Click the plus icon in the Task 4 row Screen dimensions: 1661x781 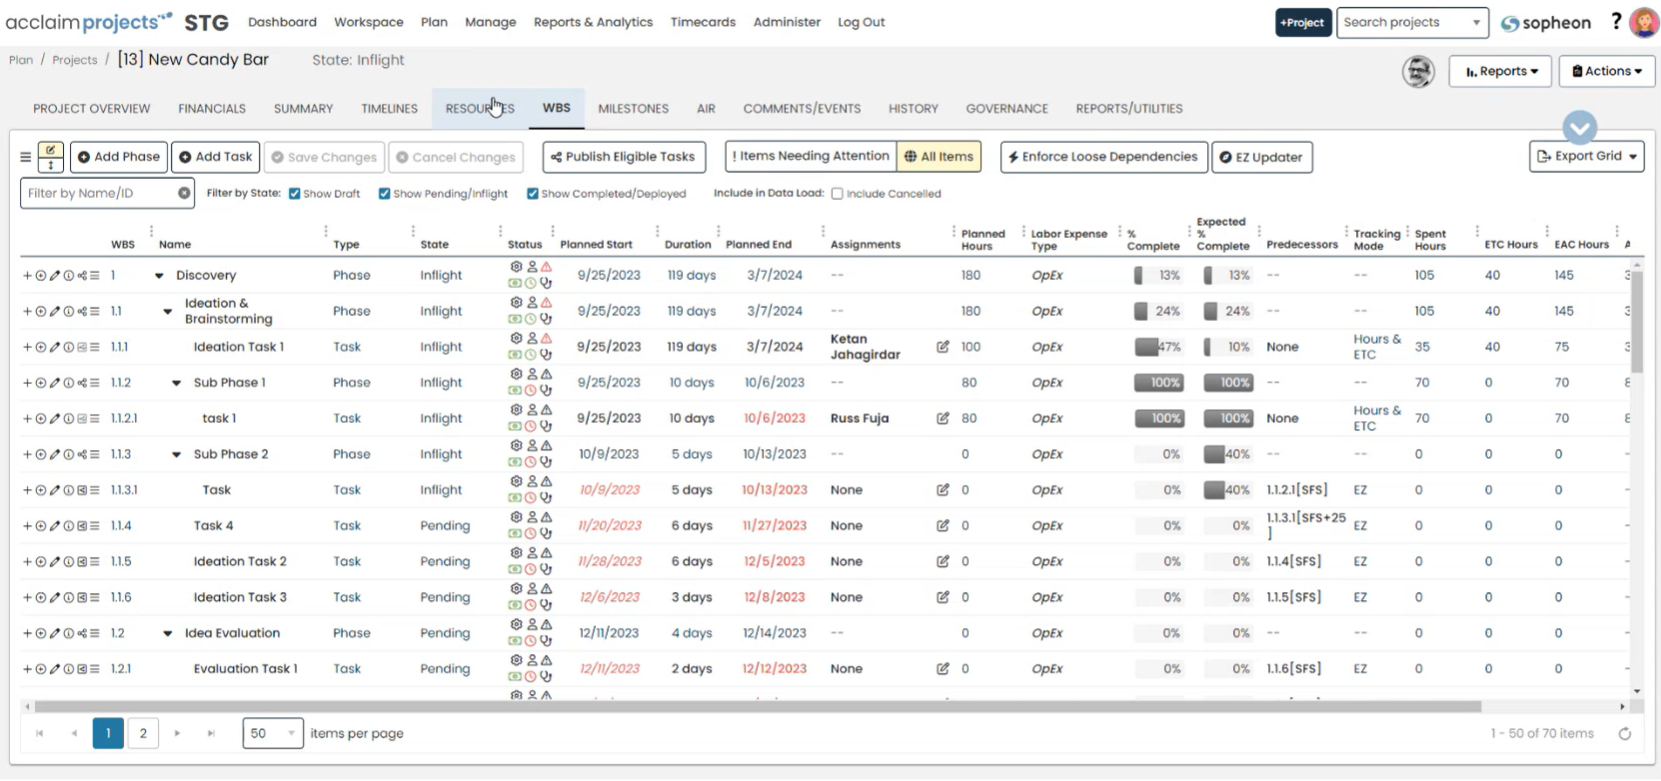pyautogui.click(x=27, y=526)
